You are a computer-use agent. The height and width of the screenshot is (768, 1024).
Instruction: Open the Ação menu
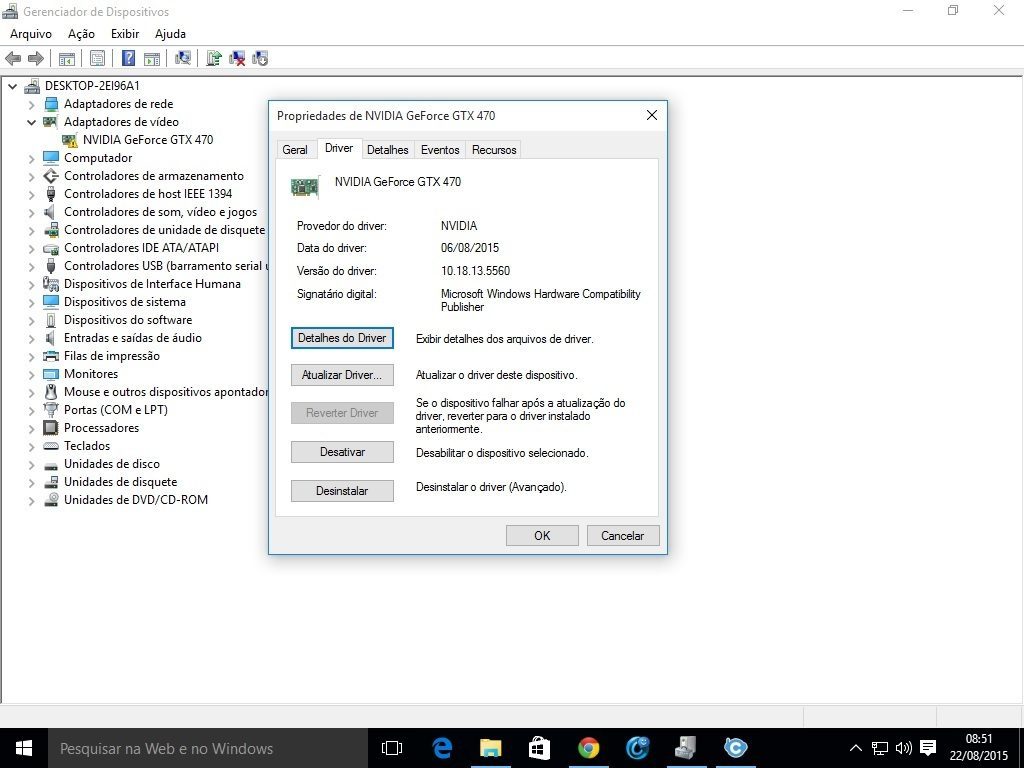click(81, 34)
